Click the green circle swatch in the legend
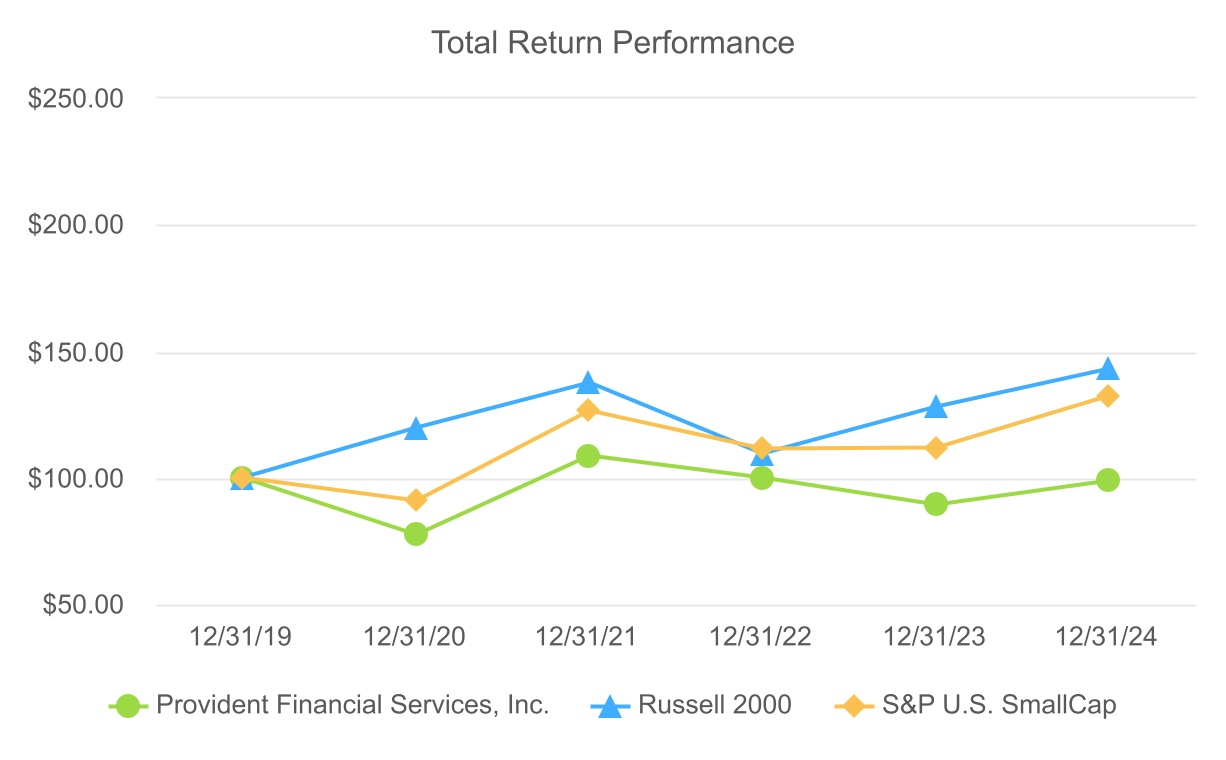The width and height of the screenshot is (1226, 760). pyautogui.click(x=127, y=705)
